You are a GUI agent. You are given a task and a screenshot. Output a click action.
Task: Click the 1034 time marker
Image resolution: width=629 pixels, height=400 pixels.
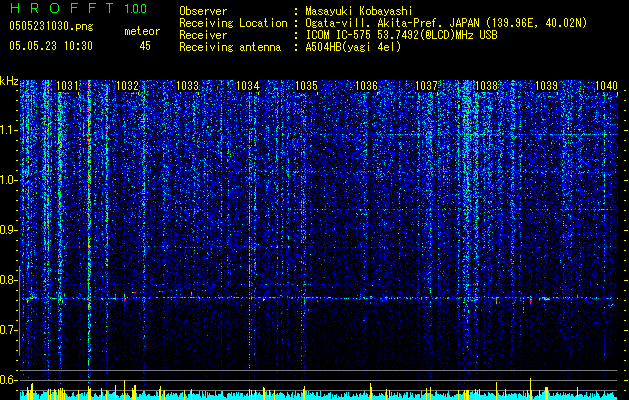248,86
